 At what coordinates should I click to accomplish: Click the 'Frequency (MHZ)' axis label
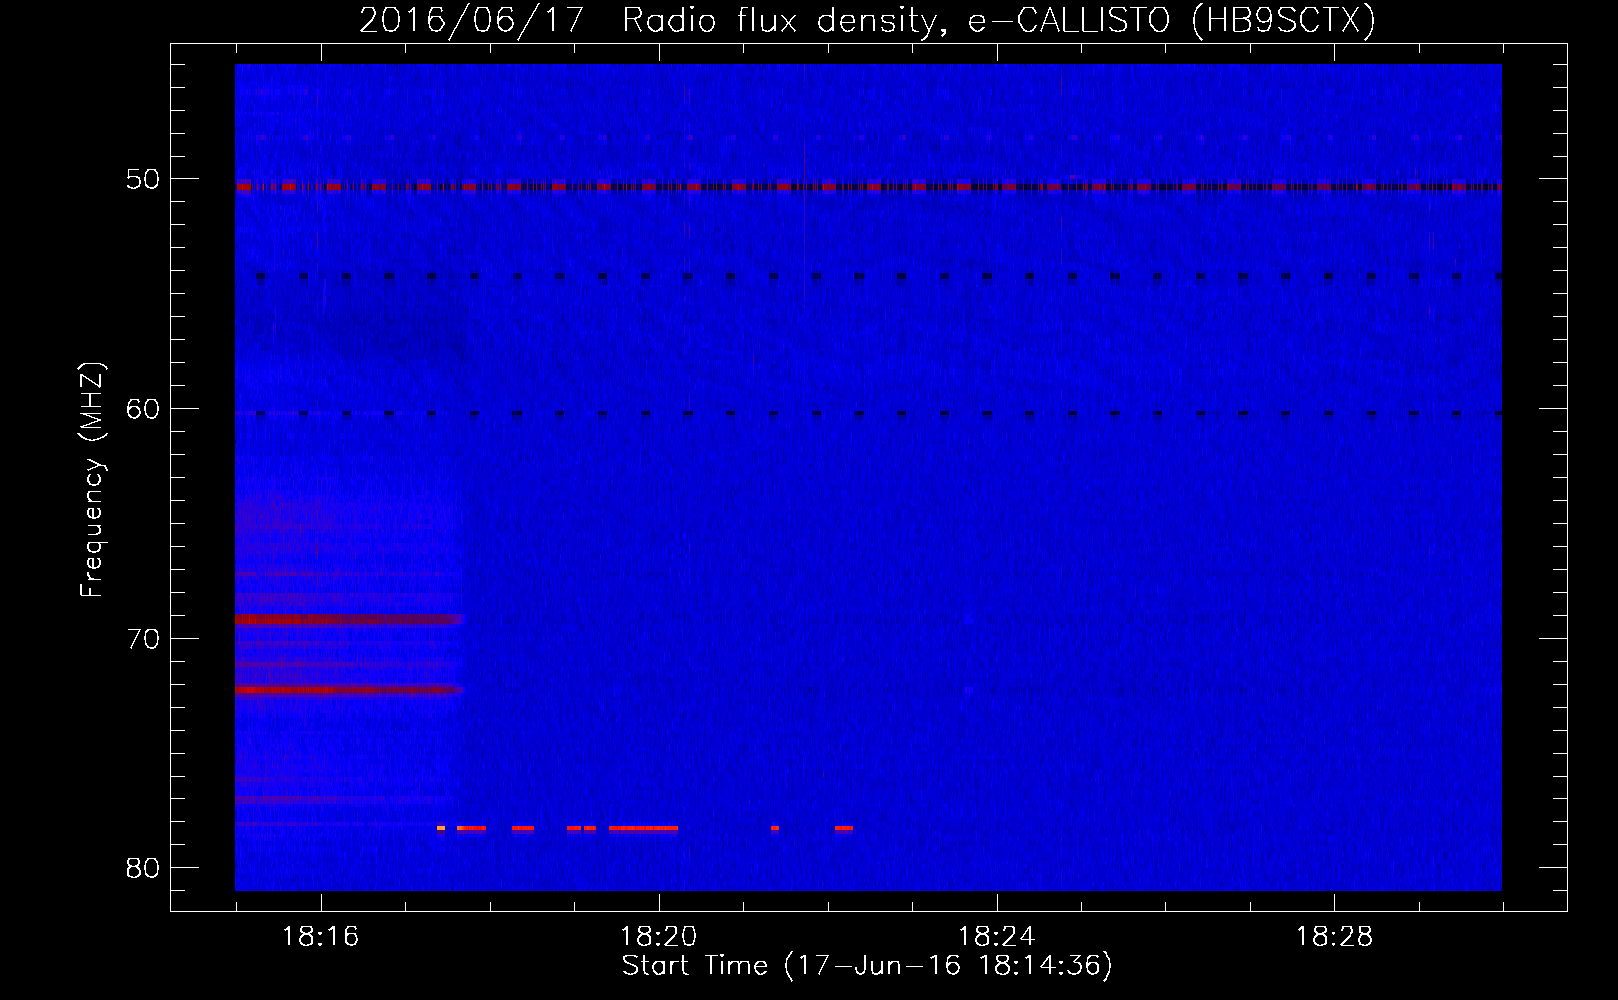(x=91, y=480)
